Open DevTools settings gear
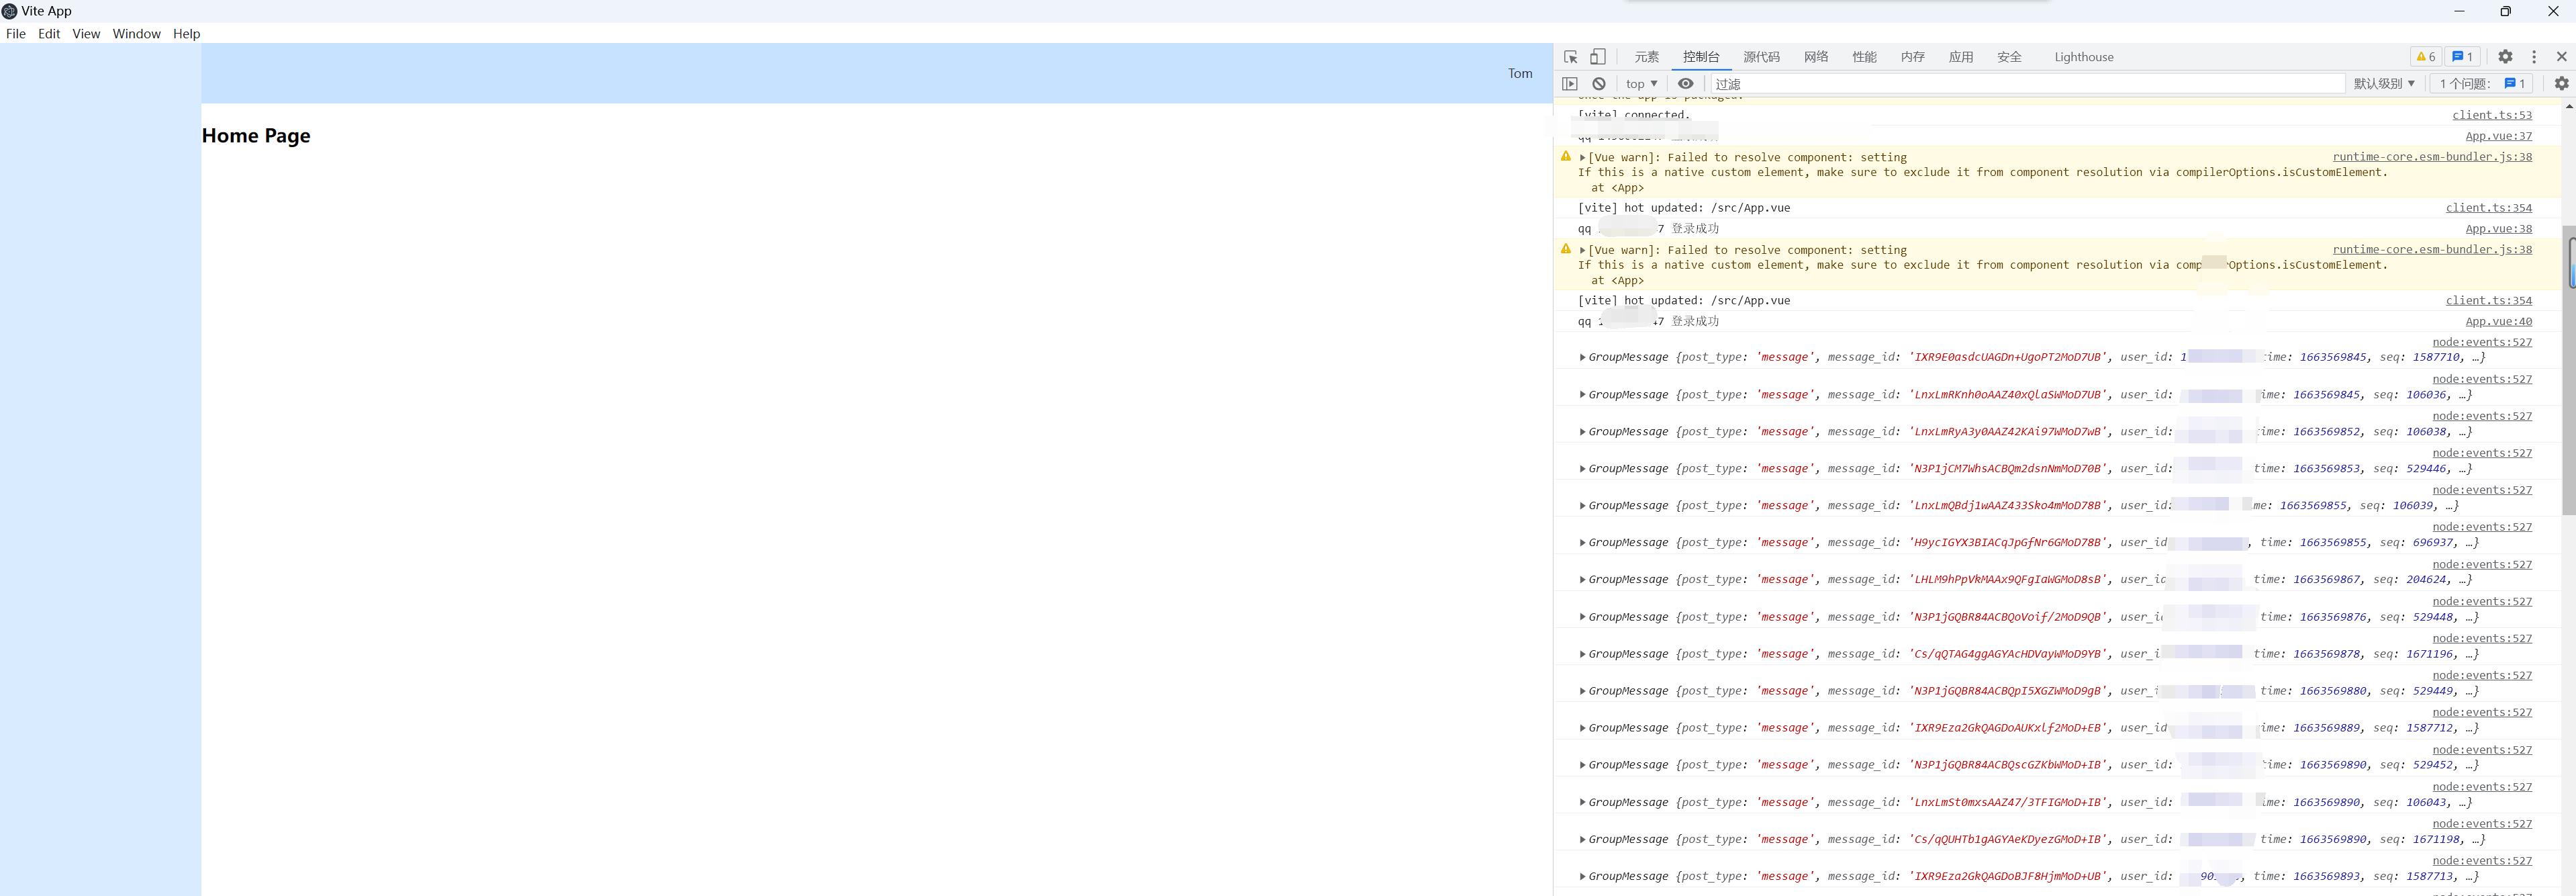 pos(2505,57)
